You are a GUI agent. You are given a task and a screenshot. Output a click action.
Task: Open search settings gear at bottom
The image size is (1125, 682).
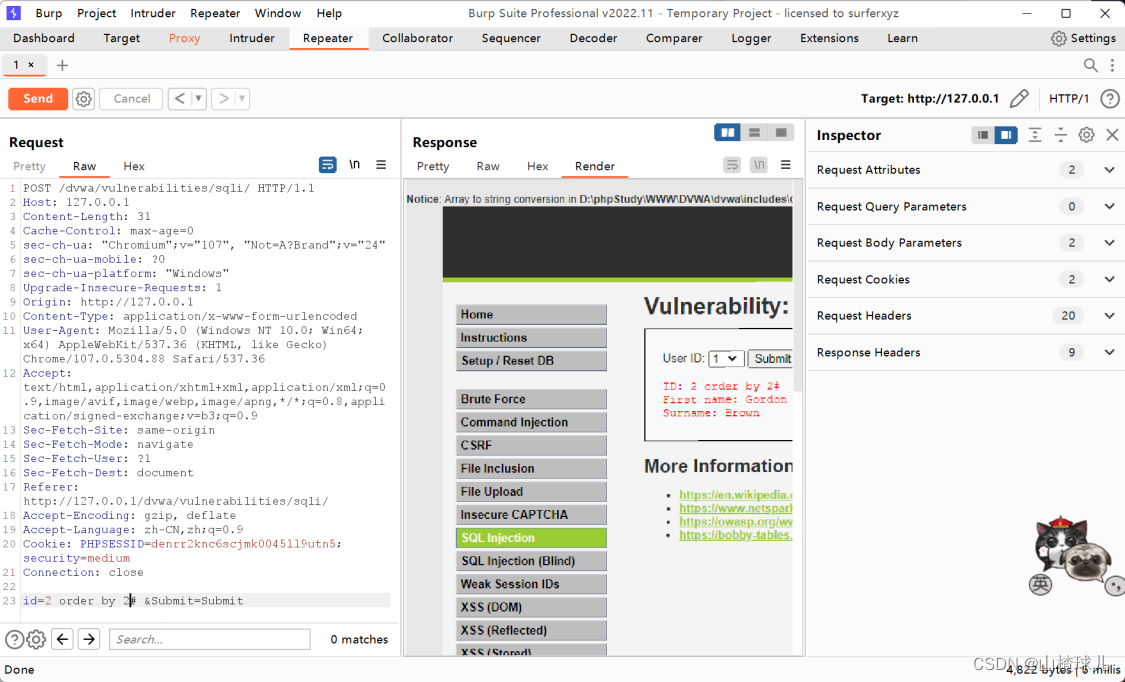click(37, 639)
